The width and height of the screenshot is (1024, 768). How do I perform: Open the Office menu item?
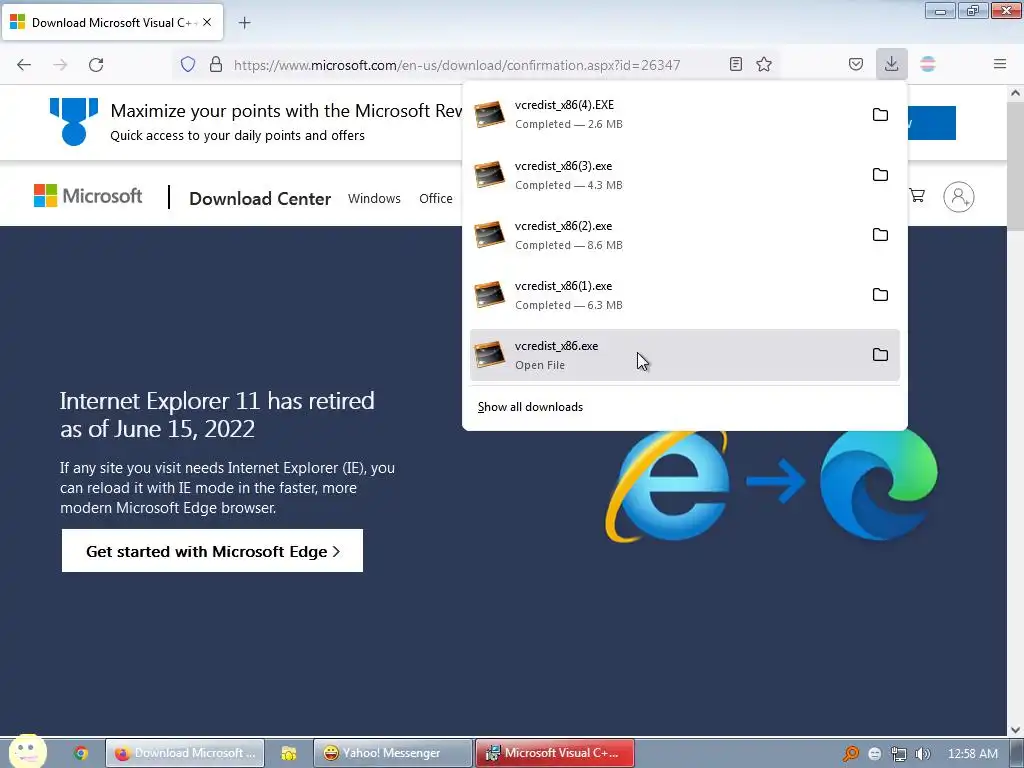436,199
